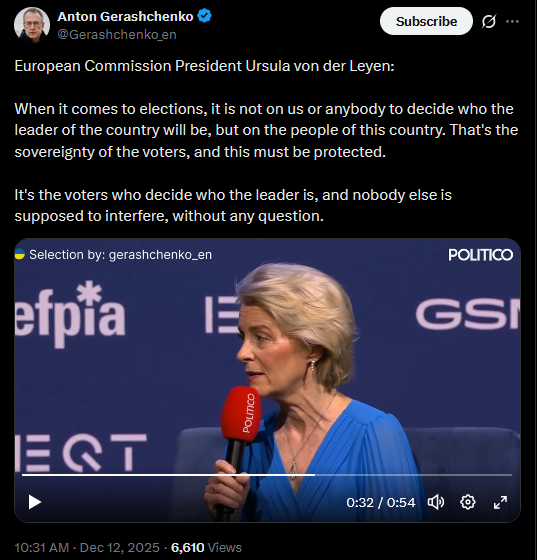Open the Grok icon next to Subscribe
The height and width of the screenshot is (560, 537).
[x=488, y=21]
